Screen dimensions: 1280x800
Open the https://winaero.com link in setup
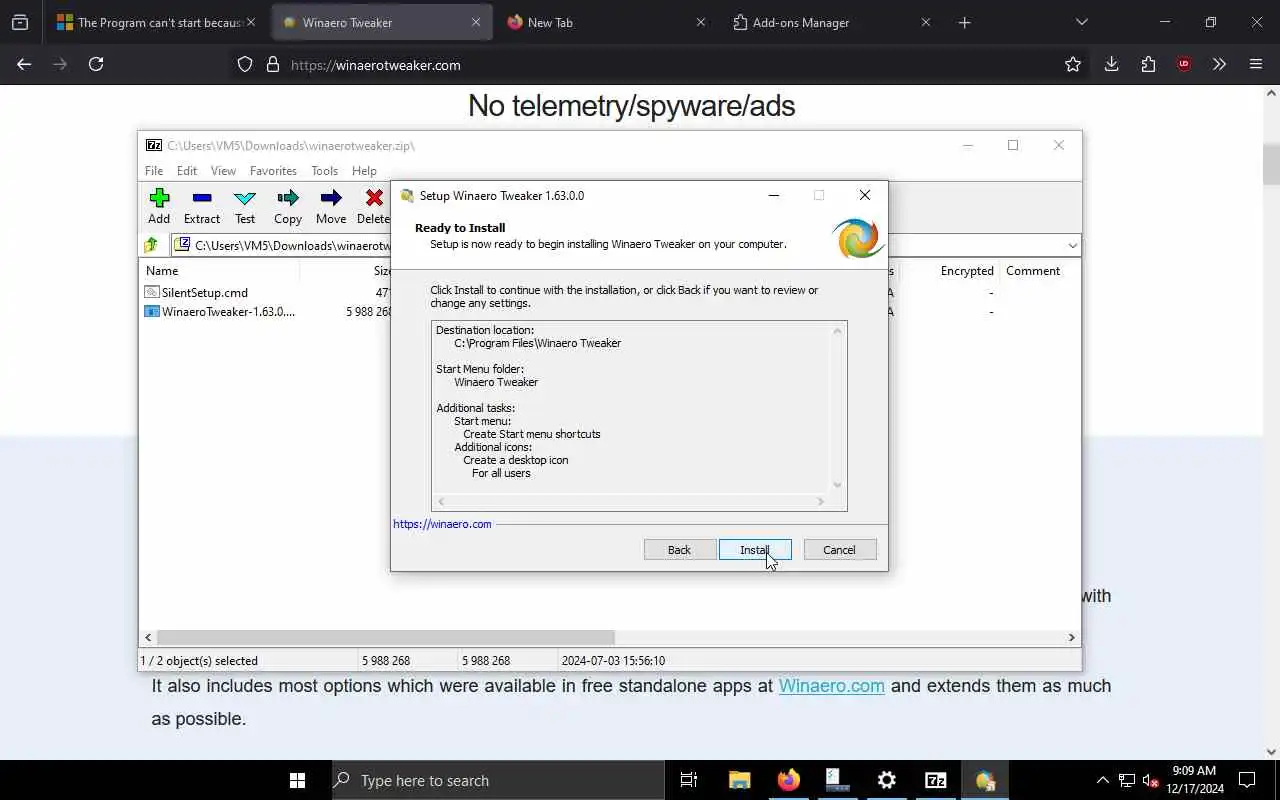click(x=442, y=524)
